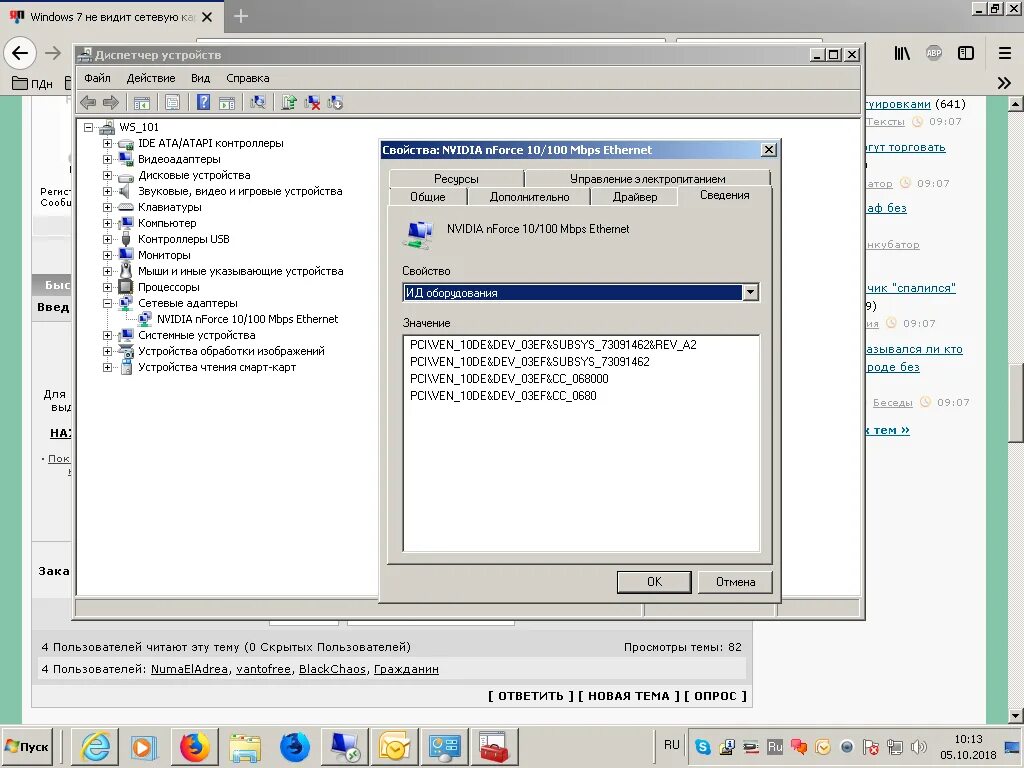The width and height of the screenshot is (1024, 768).
Task: Open Windows Explorer folder icon on taskbar
Action: coord(245,746)
